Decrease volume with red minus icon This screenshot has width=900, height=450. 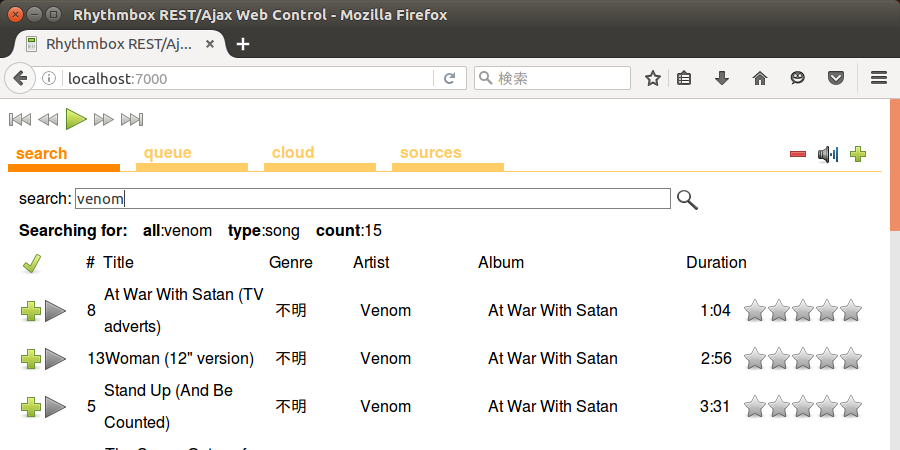(x=798, y=154)
